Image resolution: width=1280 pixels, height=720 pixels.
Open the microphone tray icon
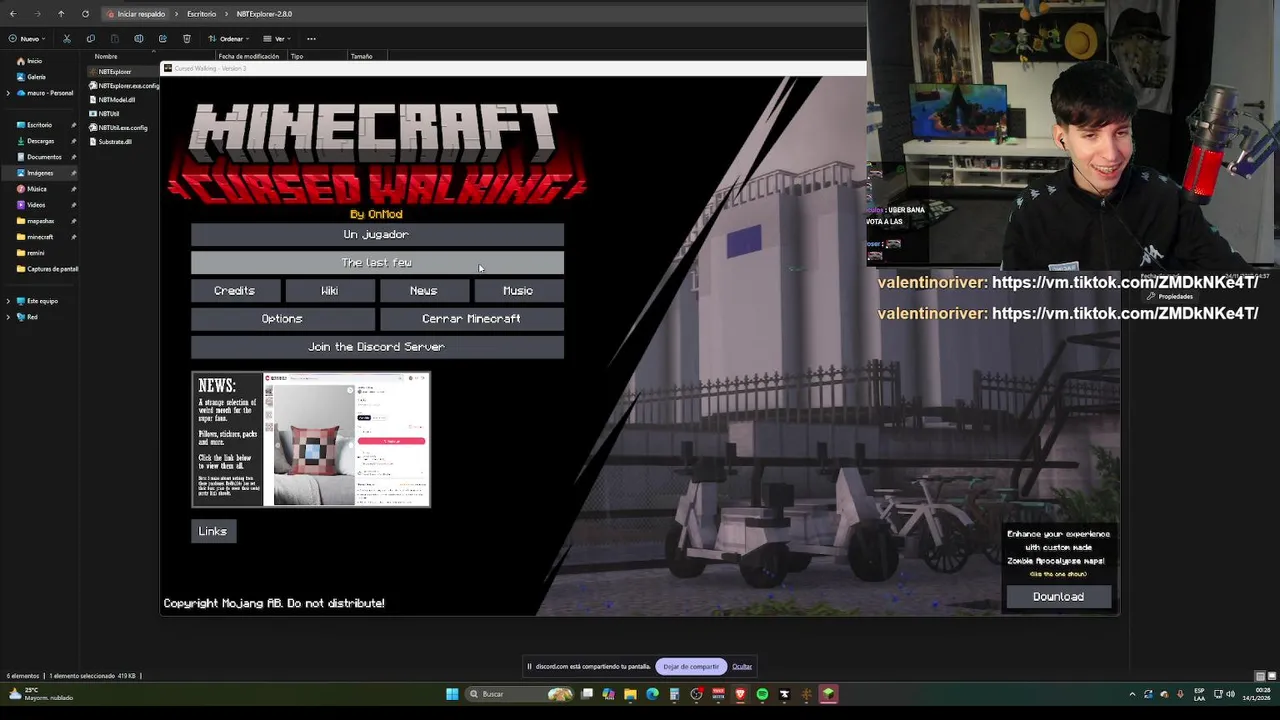tap(1180, 694)
